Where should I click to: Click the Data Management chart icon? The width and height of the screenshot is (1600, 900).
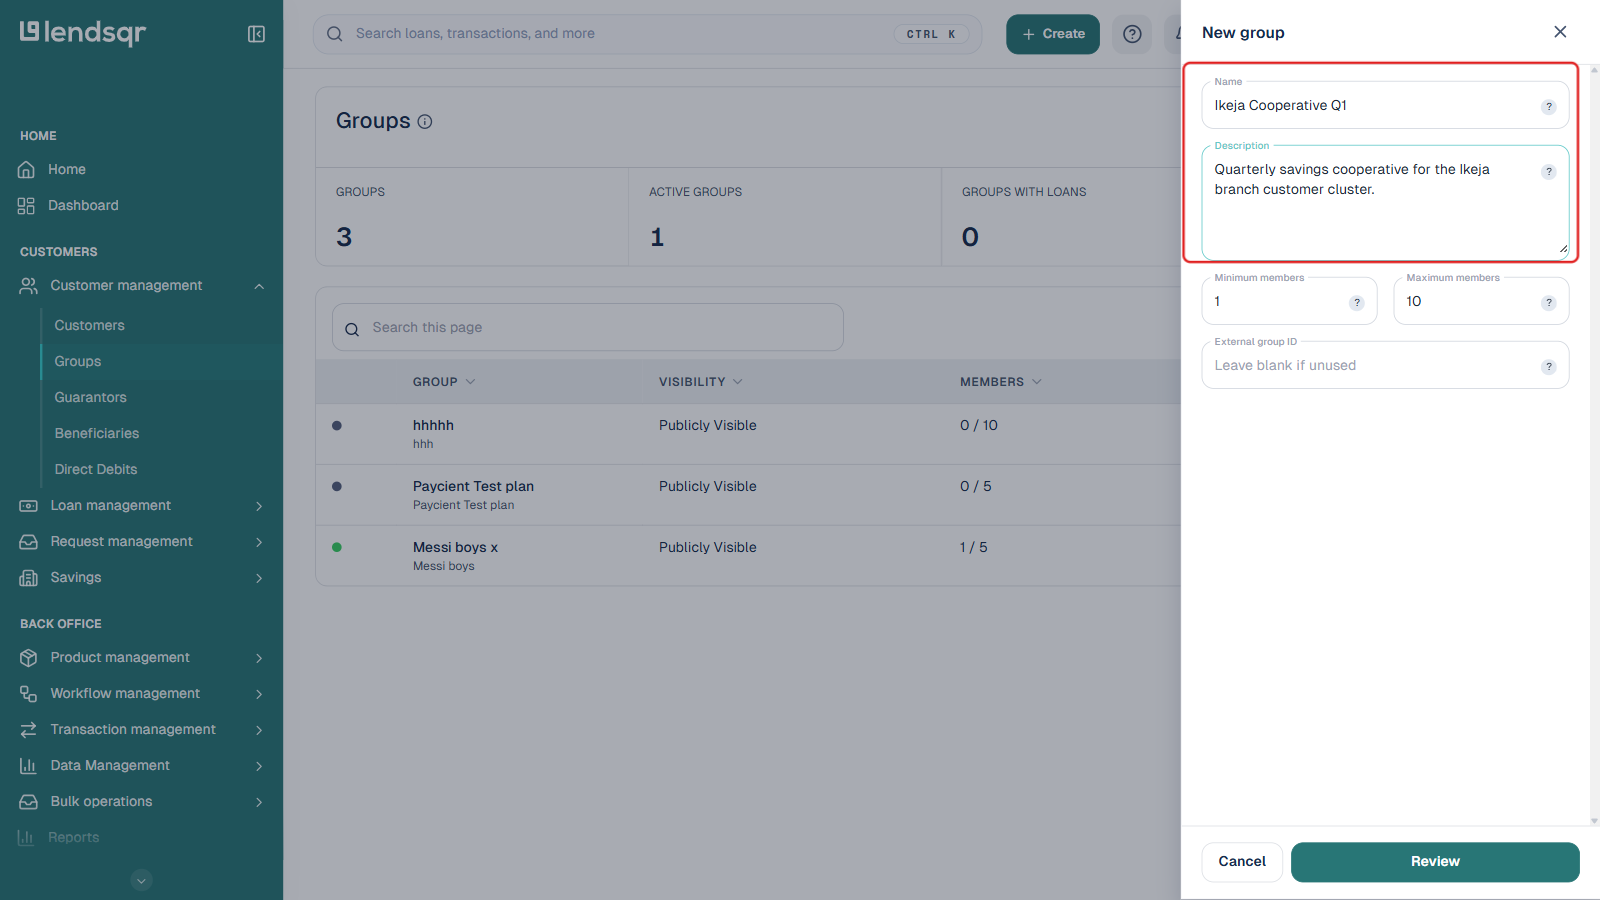click(x=29, y=765)
